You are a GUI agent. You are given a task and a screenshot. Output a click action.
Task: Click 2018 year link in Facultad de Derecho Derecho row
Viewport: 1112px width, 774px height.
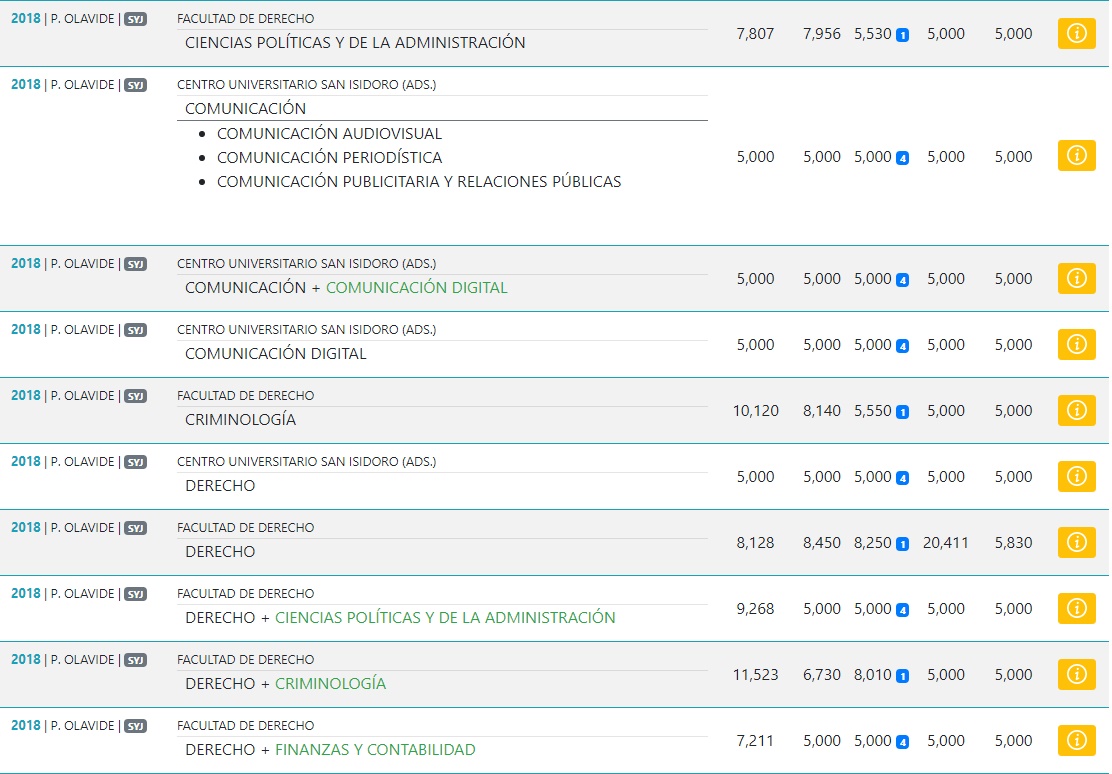coord(25,528)
